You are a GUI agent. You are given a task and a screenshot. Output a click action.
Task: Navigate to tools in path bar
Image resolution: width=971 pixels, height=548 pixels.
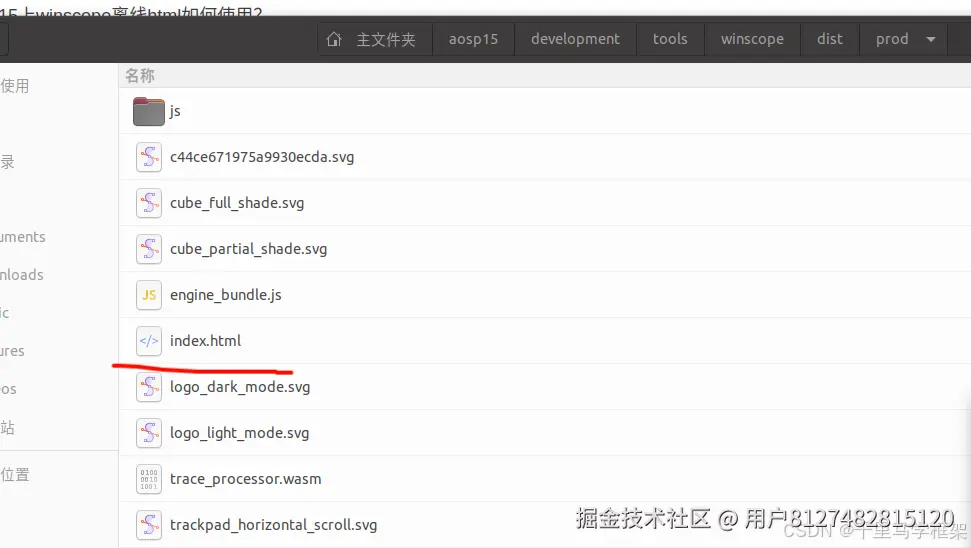pyautogui.click(x=670, y=39)
